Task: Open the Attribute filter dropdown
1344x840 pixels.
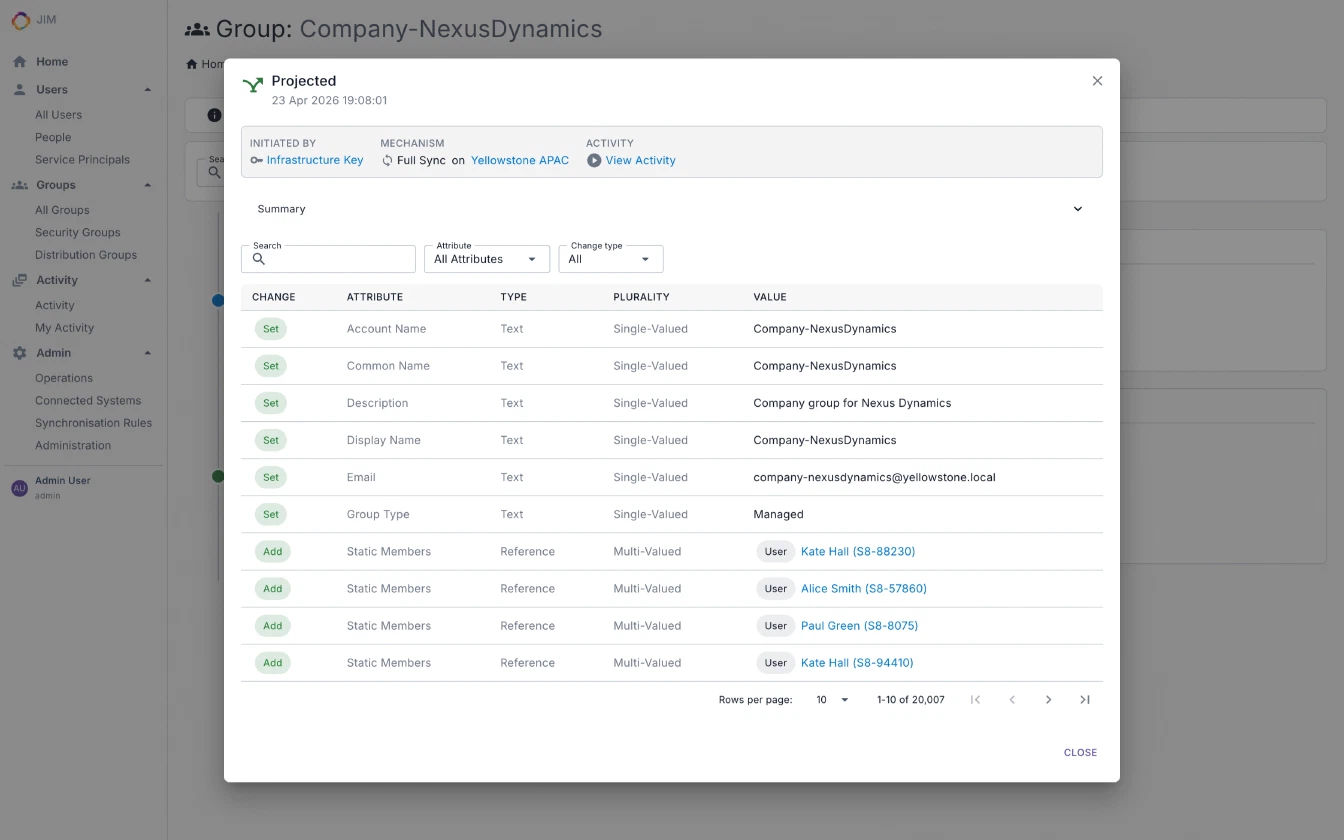Action: (x=486, y=259)
